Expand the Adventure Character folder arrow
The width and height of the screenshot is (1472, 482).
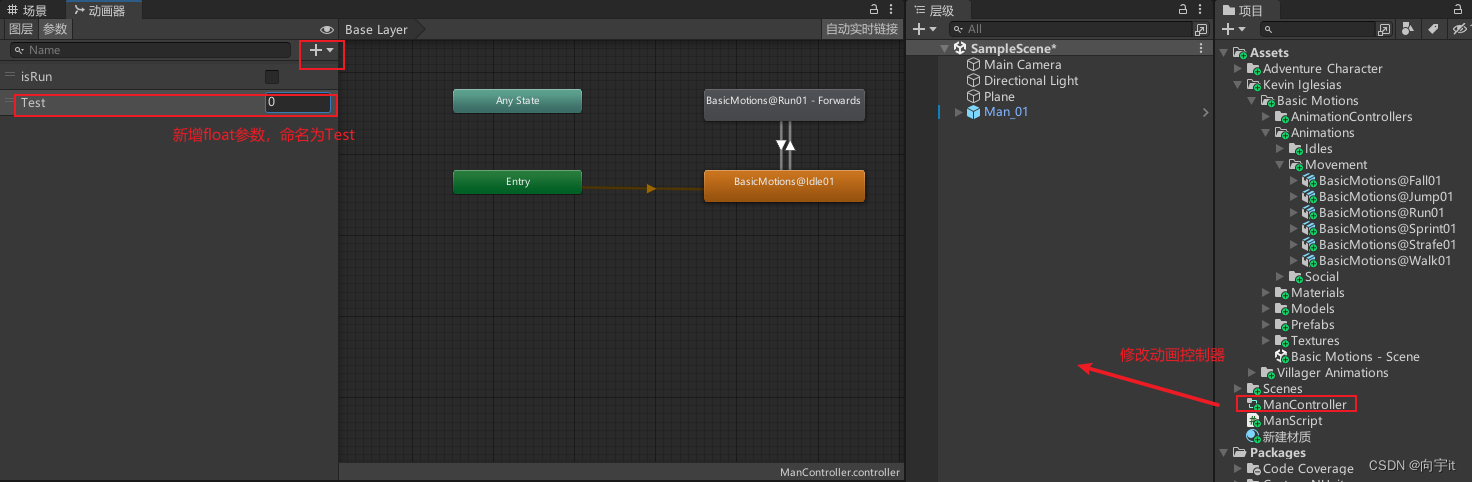1239,68
